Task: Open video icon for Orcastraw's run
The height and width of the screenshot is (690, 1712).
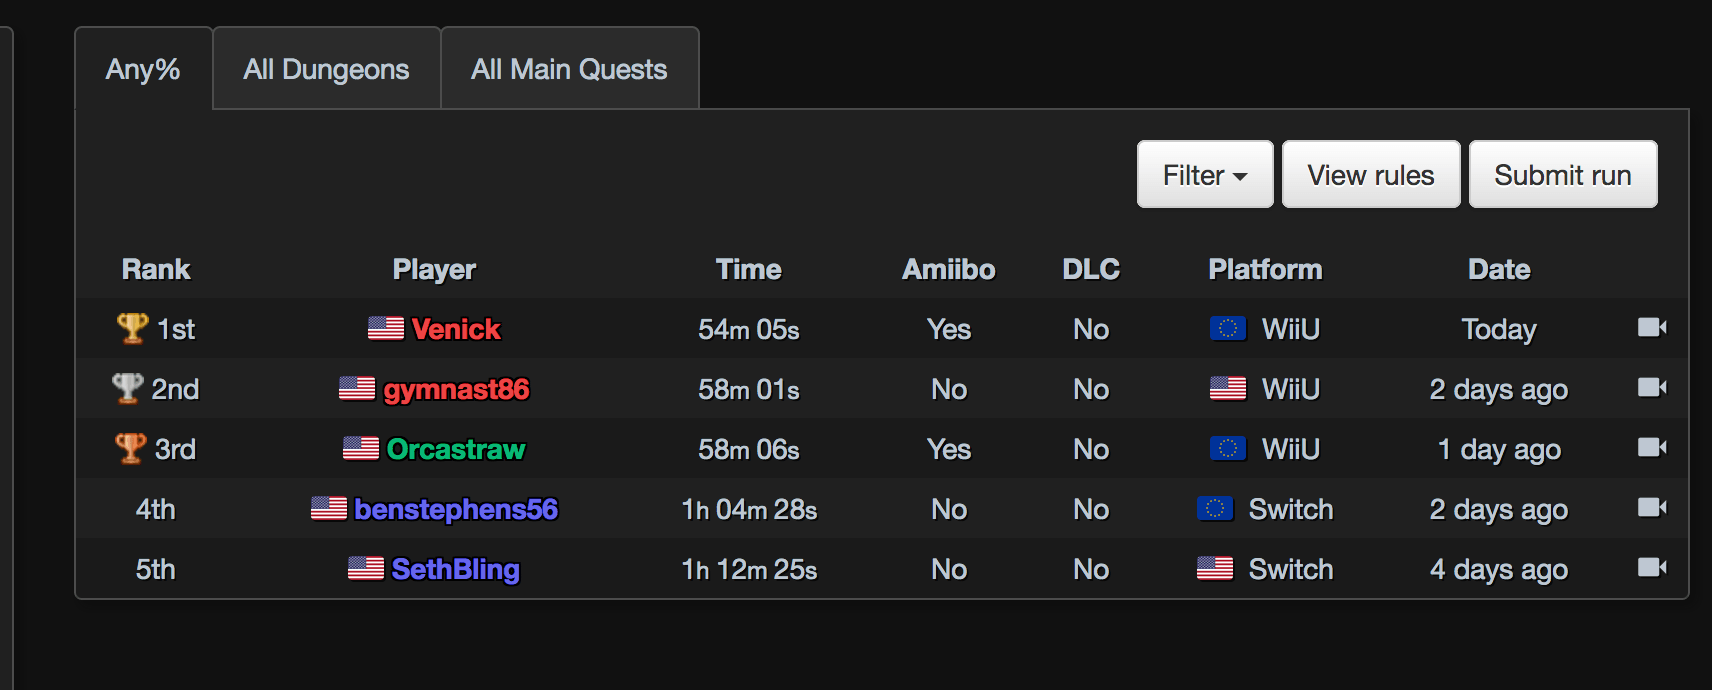Action: pyautogui.click(x=1652, y=447)
